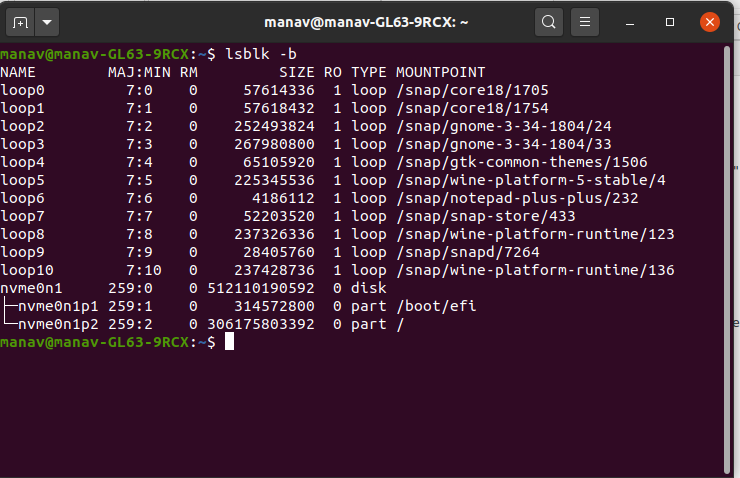The width and height of the screenshot is (740, 478).
Task: Click the partition size 314572800
Action: pyautogui.click(x=274, y=306)
